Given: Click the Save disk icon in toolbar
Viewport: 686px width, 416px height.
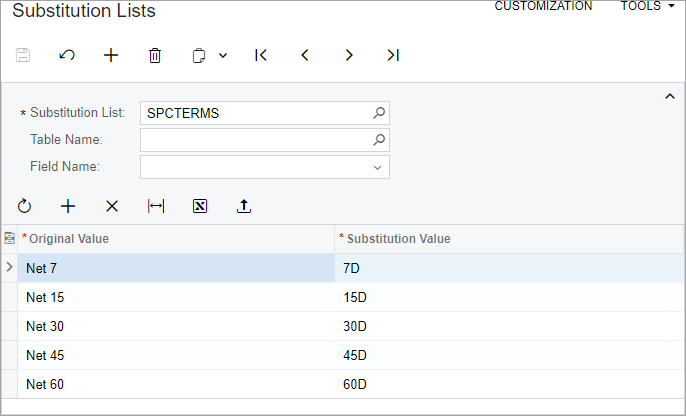Looking at the screenshot, I should point(23,55).
